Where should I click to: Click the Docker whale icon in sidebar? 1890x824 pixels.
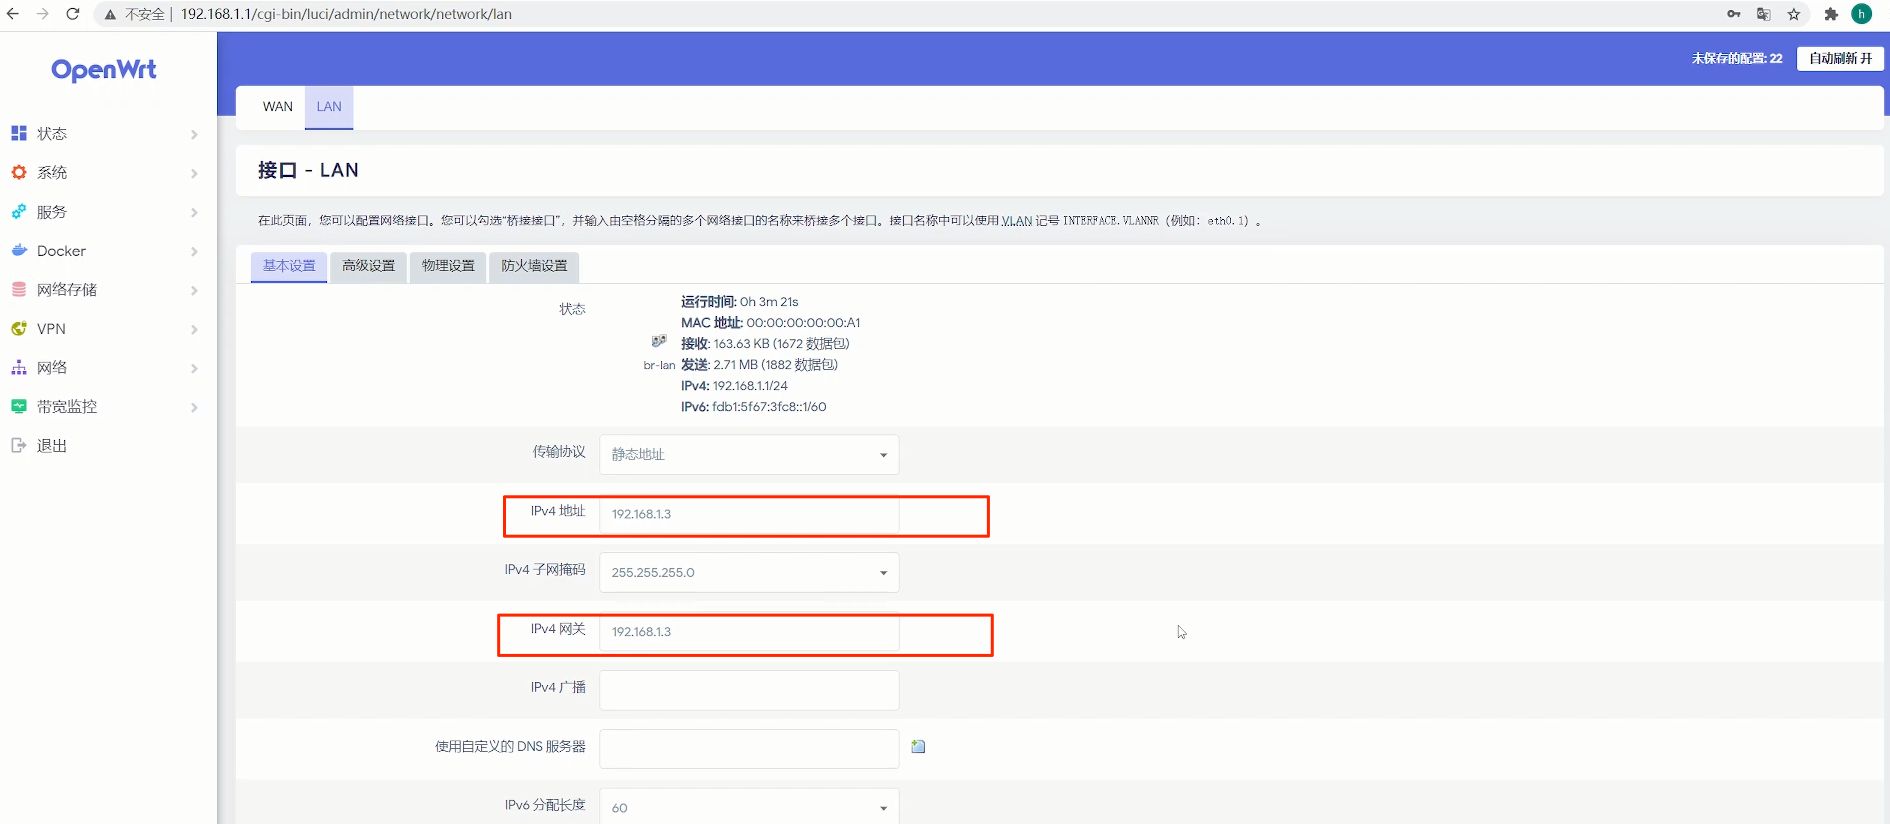(19, 250)
